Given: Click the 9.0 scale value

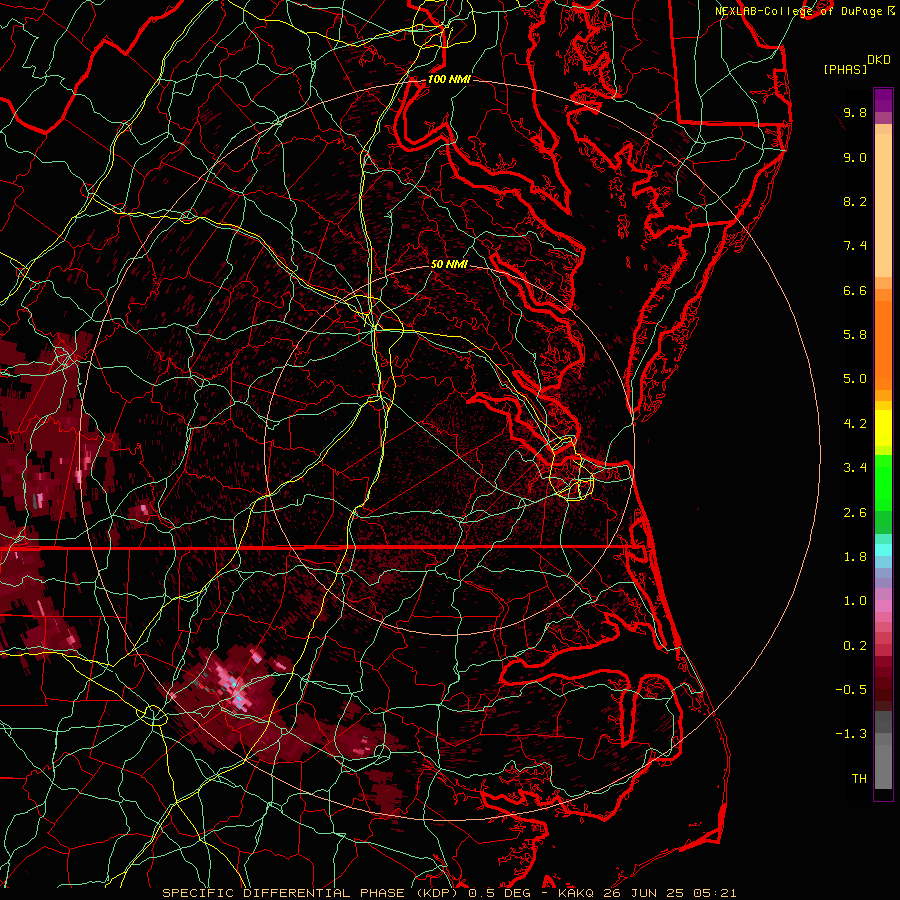Looking at the screenshot, I should coord(855,157).
